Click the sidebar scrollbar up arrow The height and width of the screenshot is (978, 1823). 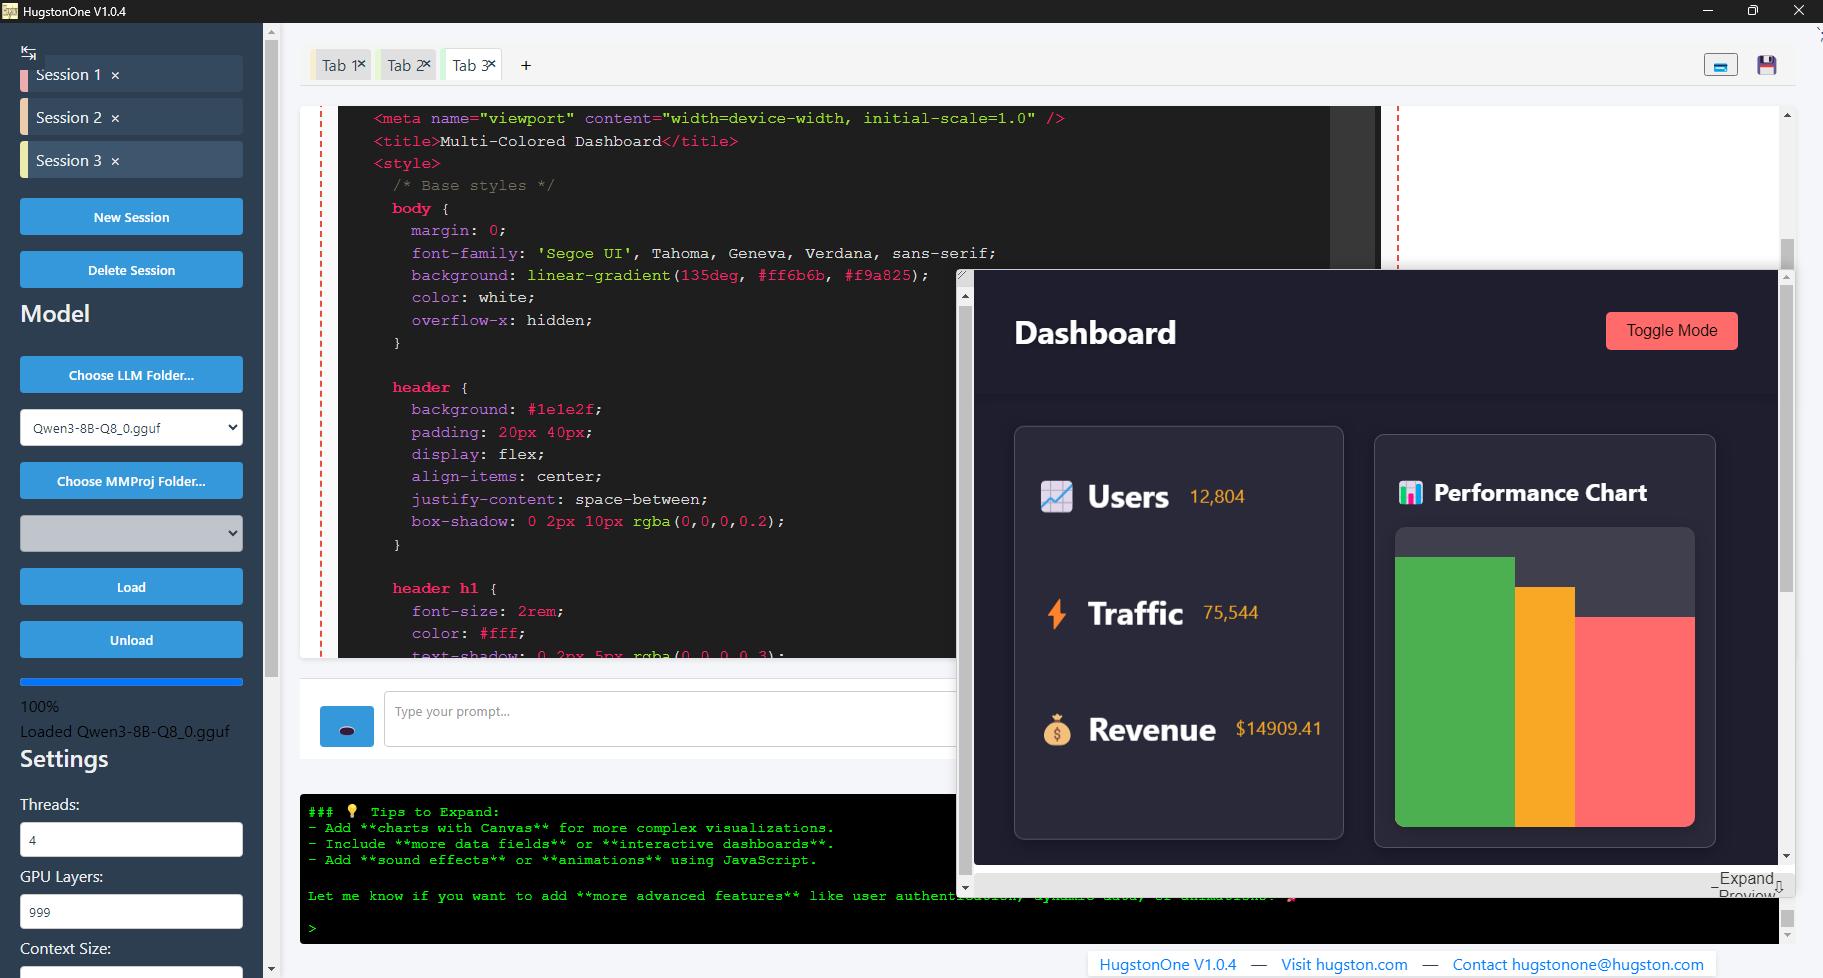271,32
